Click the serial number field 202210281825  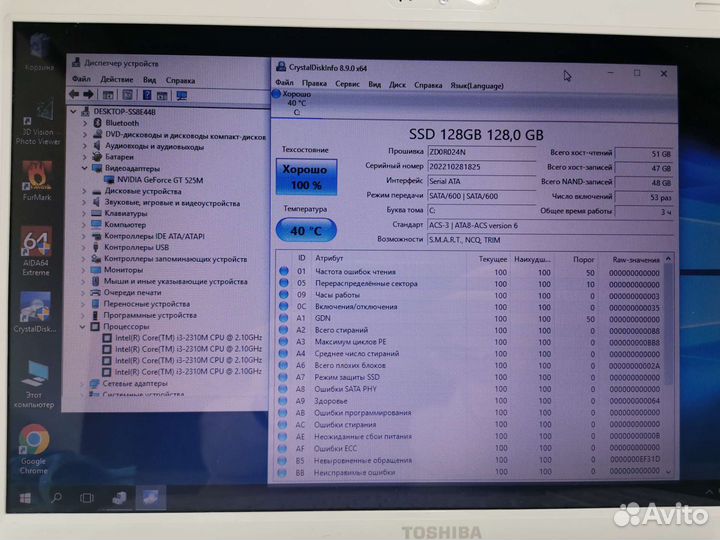point(481,167)
